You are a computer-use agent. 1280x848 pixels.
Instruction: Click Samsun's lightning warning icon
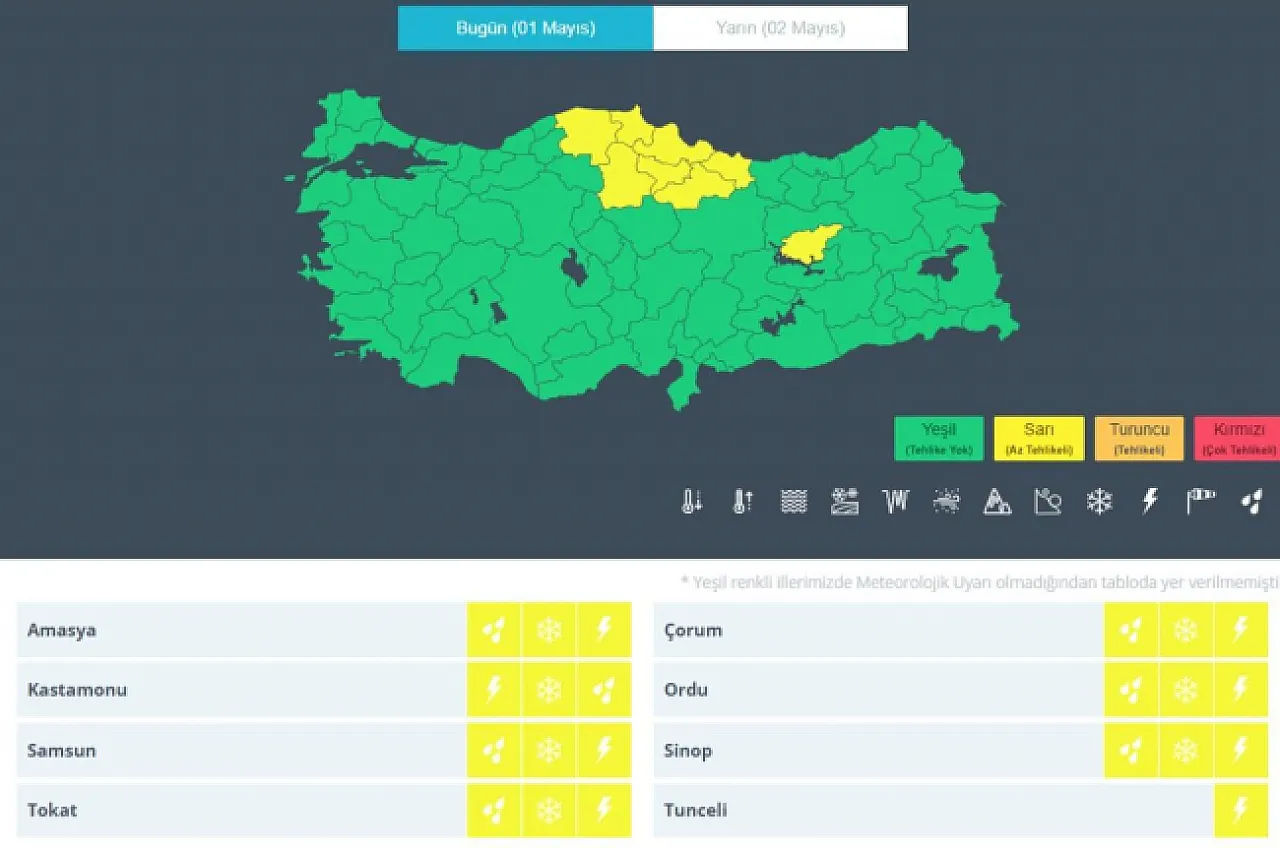[x=604, y=750]
